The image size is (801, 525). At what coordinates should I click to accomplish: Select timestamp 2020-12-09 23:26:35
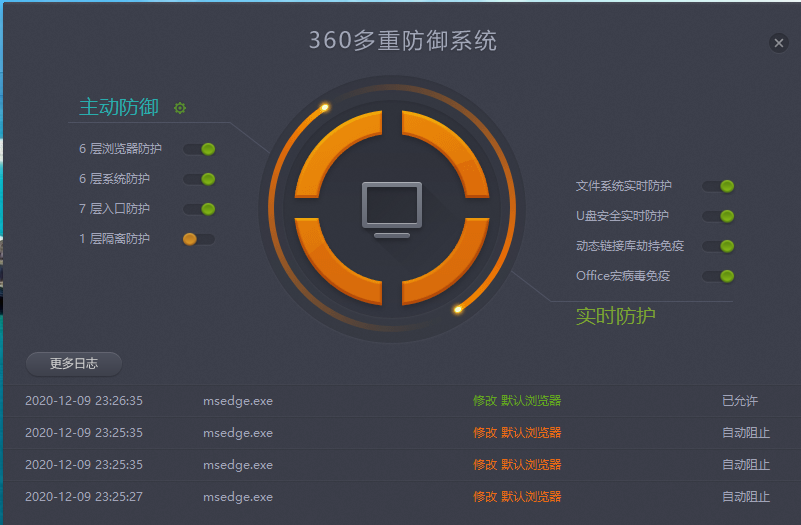pyautogui.click(x=84, y=401)
